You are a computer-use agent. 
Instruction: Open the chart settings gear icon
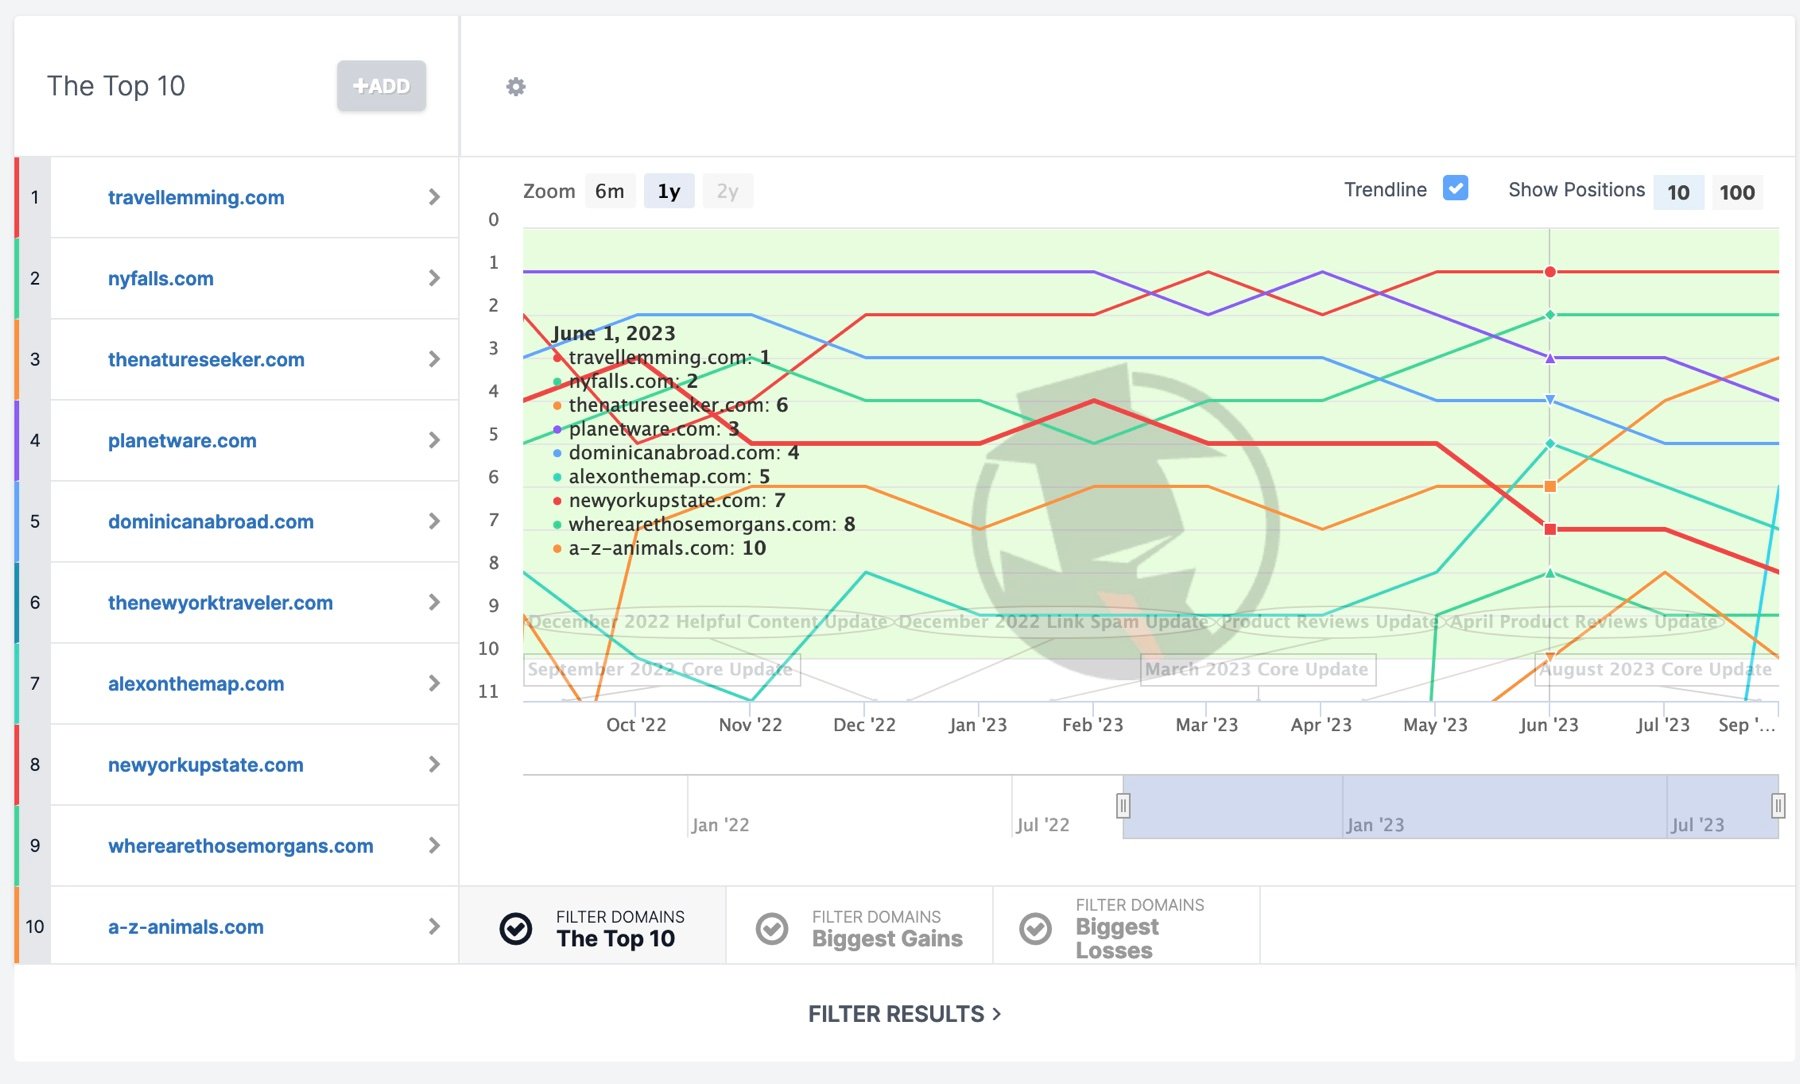pos(516,87)
